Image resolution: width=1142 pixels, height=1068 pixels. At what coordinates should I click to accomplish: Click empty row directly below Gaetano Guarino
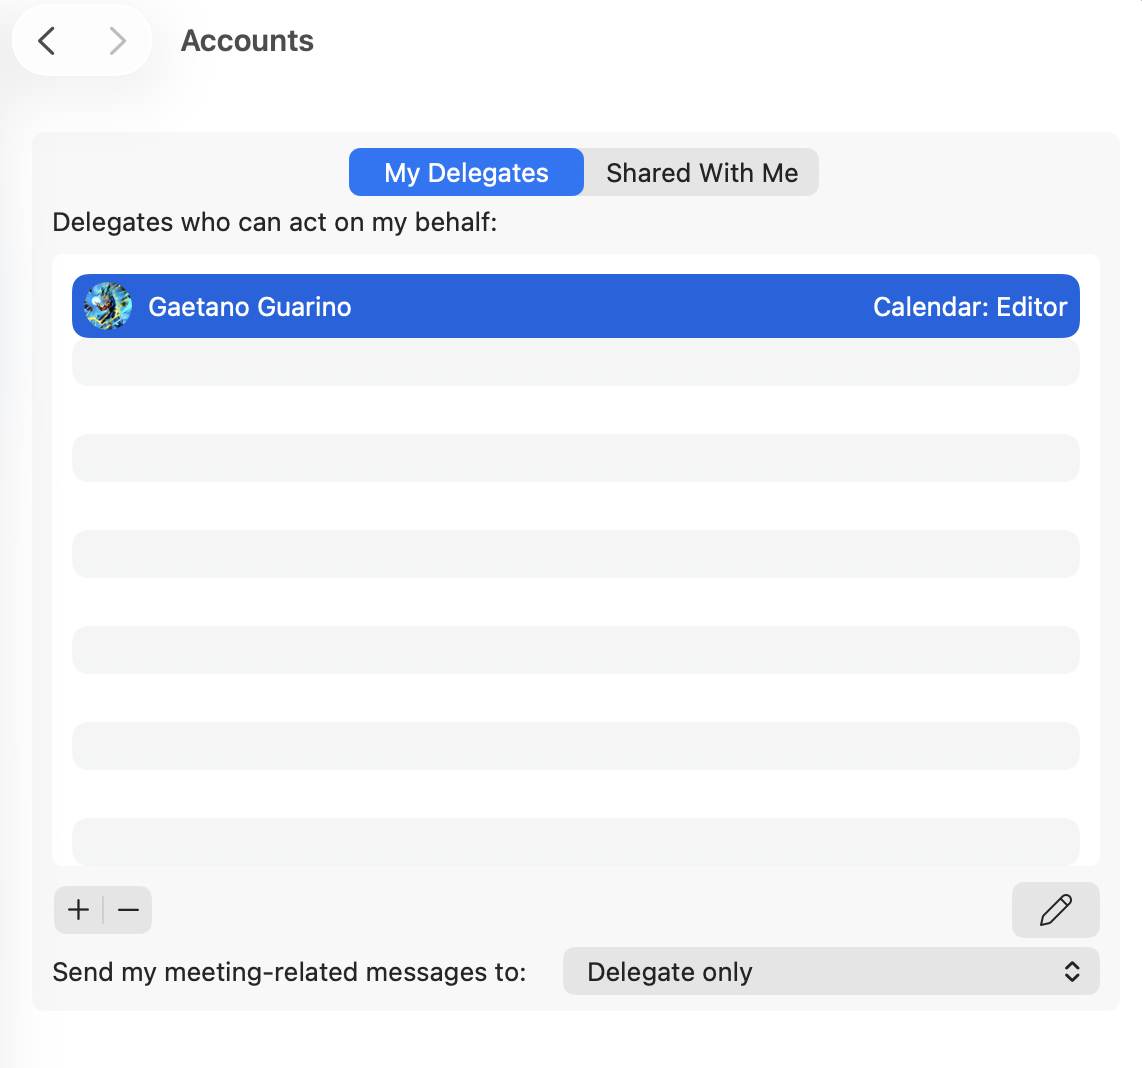tap(575, 362)
